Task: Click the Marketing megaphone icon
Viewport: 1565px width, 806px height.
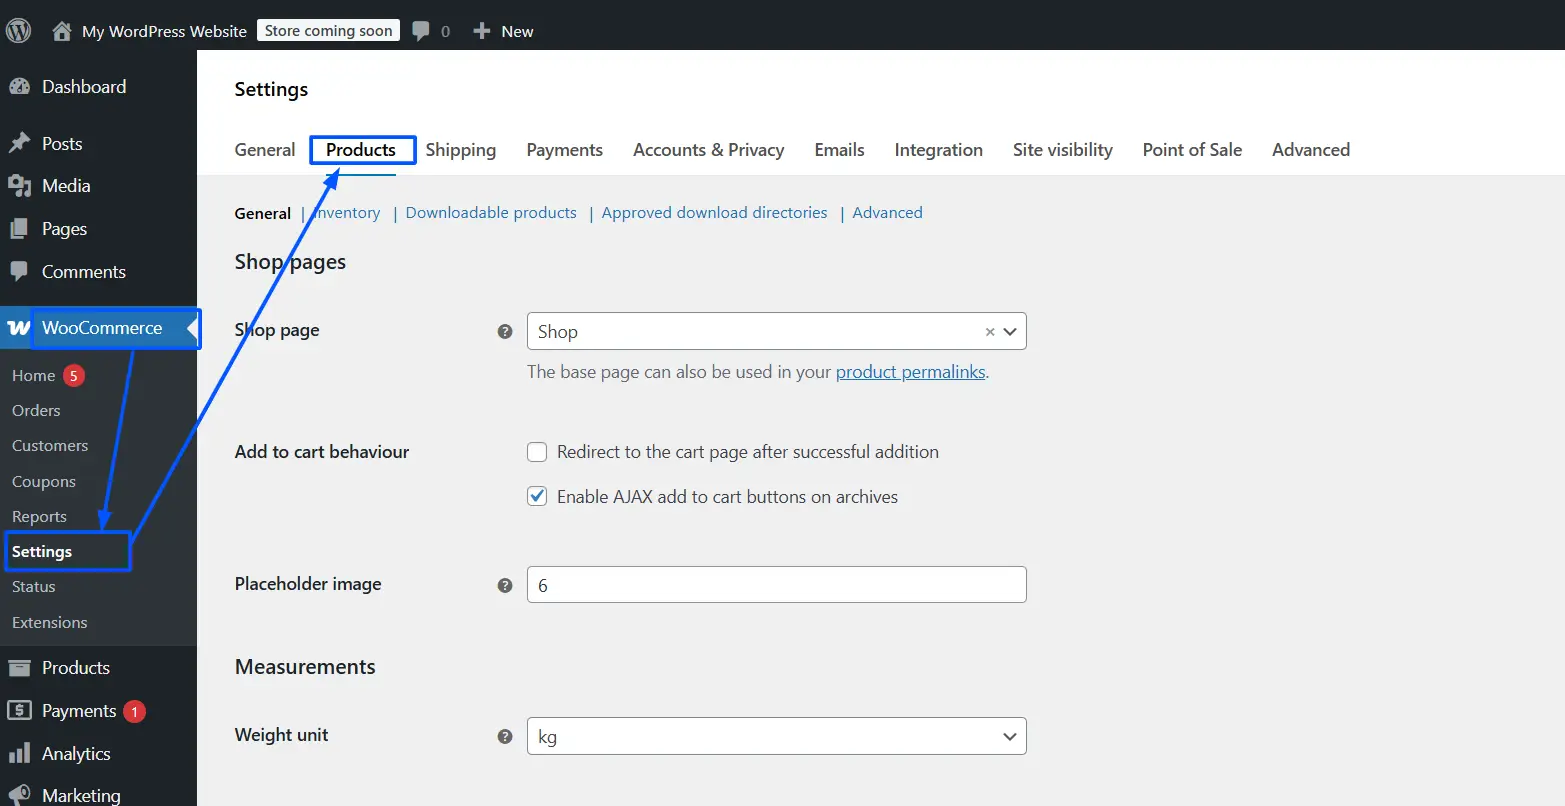Action: click(x=19, y=795)
